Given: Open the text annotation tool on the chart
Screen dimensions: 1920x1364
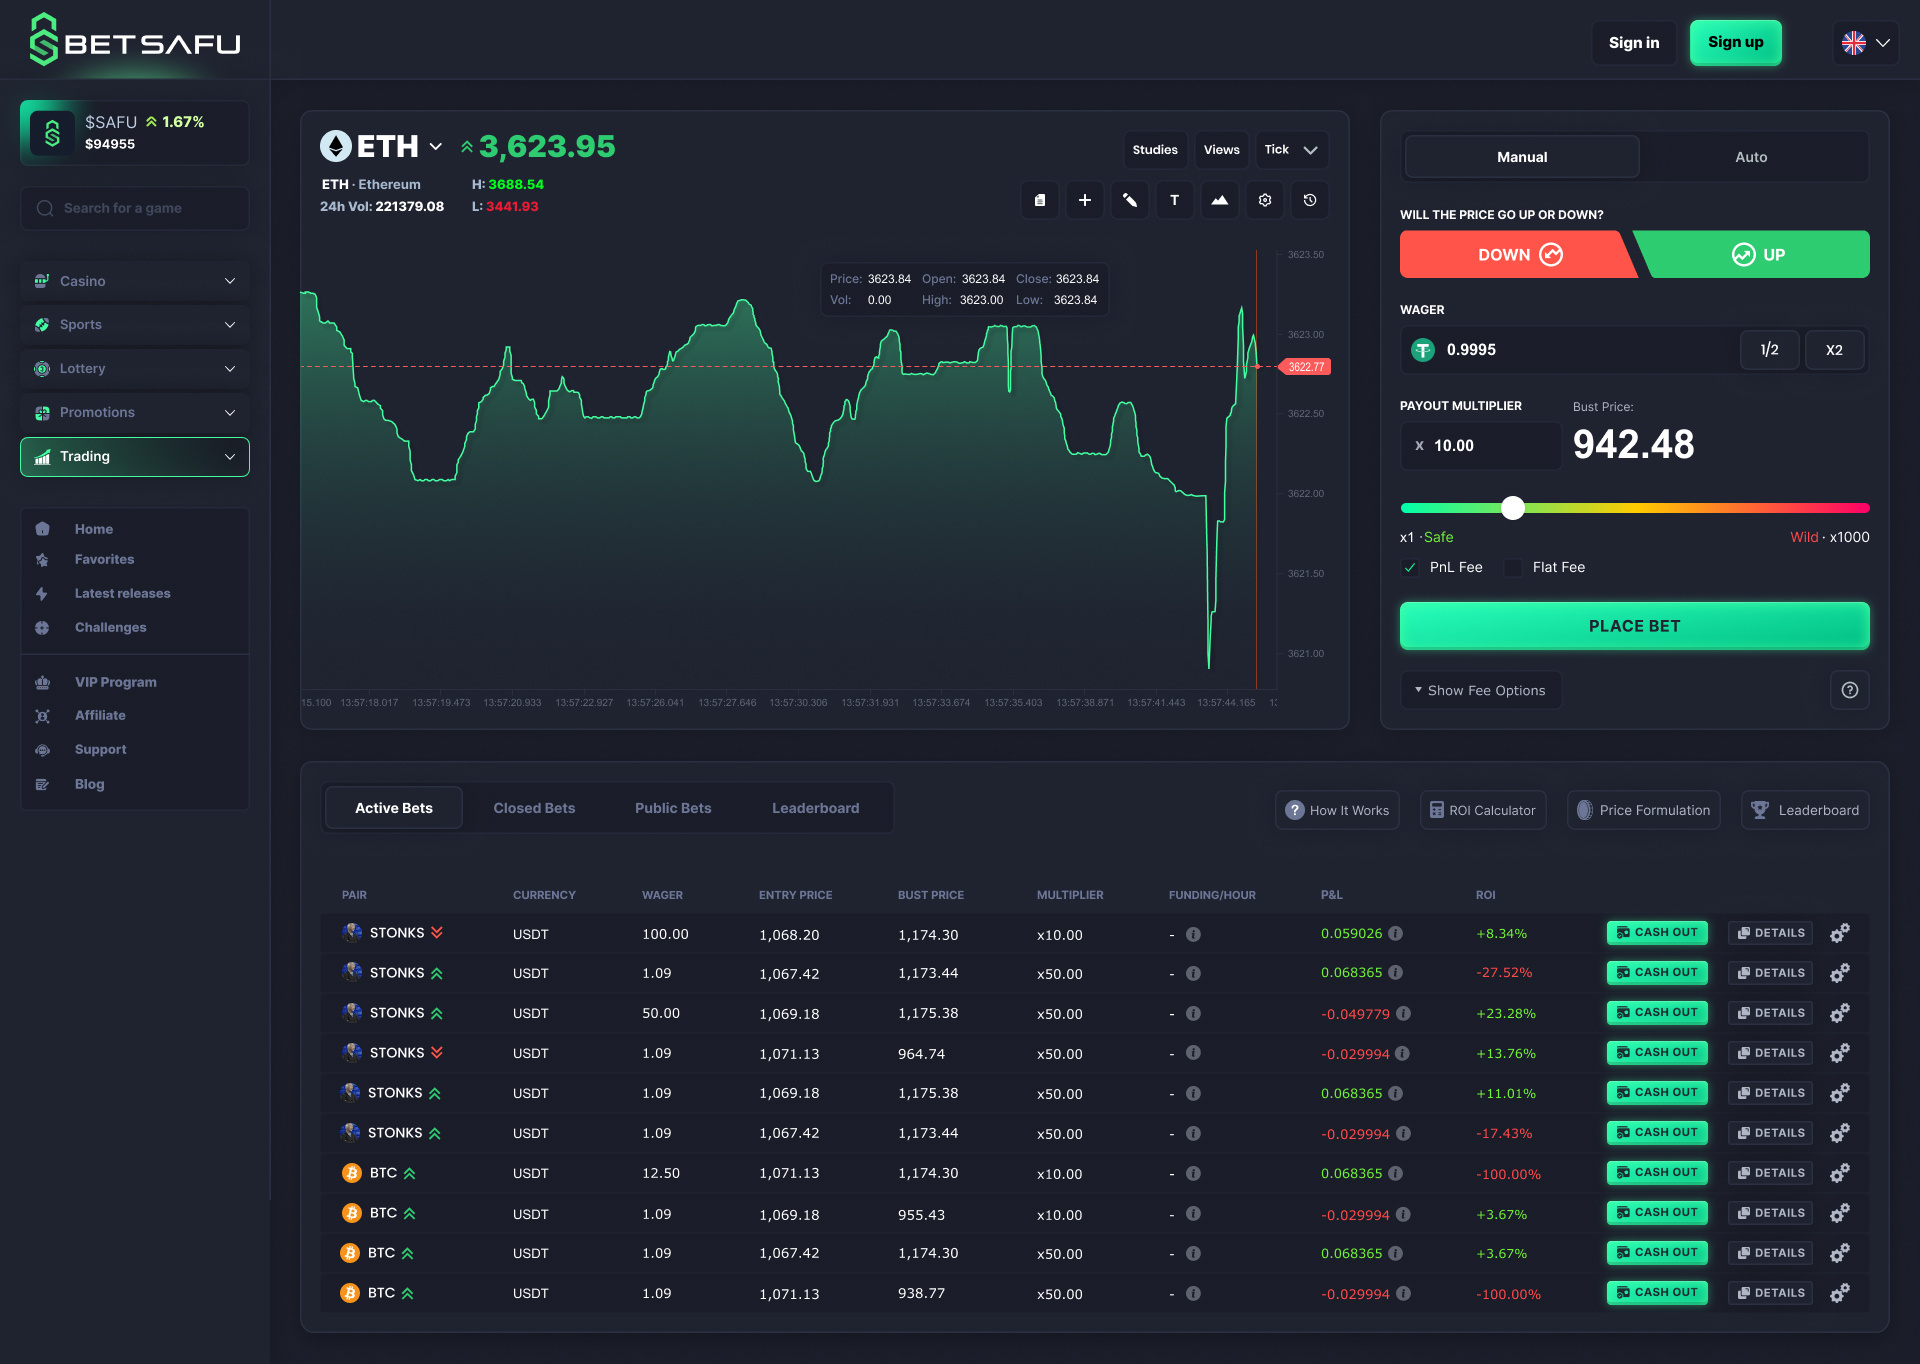Looking at the screenshot, I should pyautogui.click(x=1174, y=200).
